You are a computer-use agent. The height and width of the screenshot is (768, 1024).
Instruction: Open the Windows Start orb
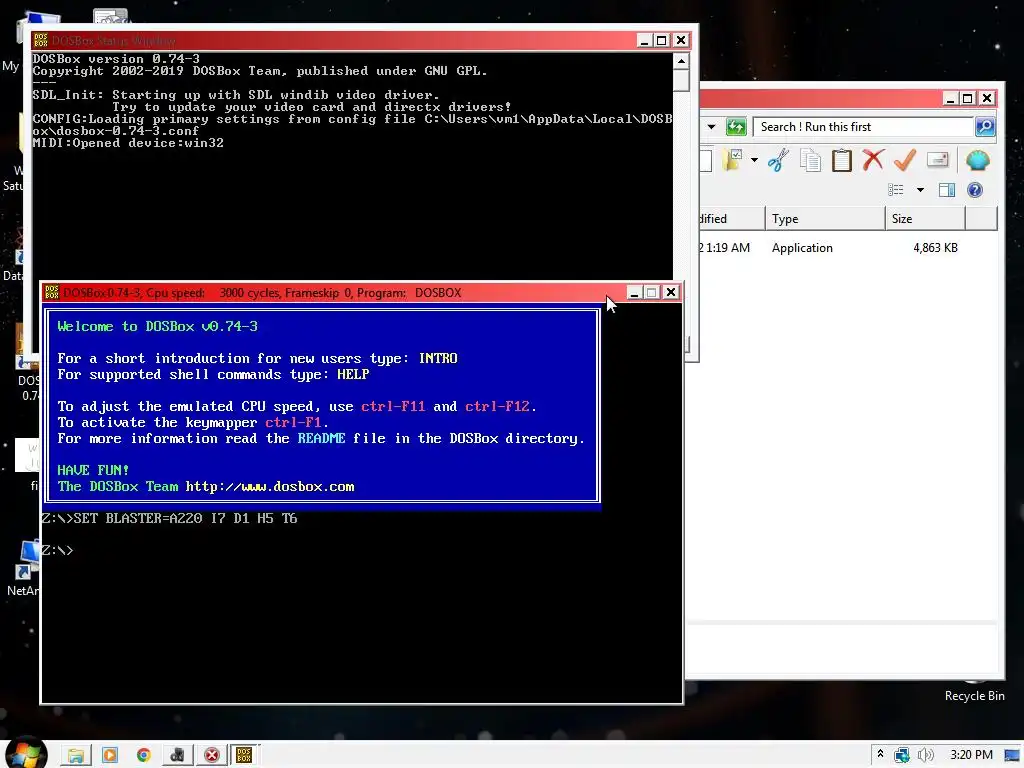point(25,754)
